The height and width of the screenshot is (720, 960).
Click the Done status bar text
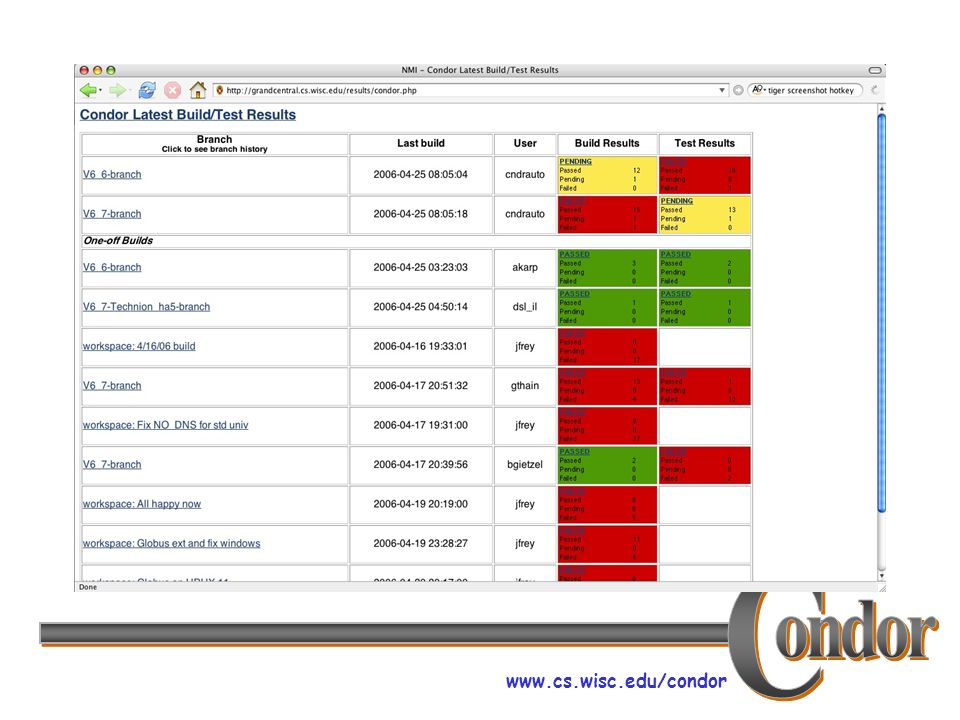pyautogui.click(x=88, y=587)
